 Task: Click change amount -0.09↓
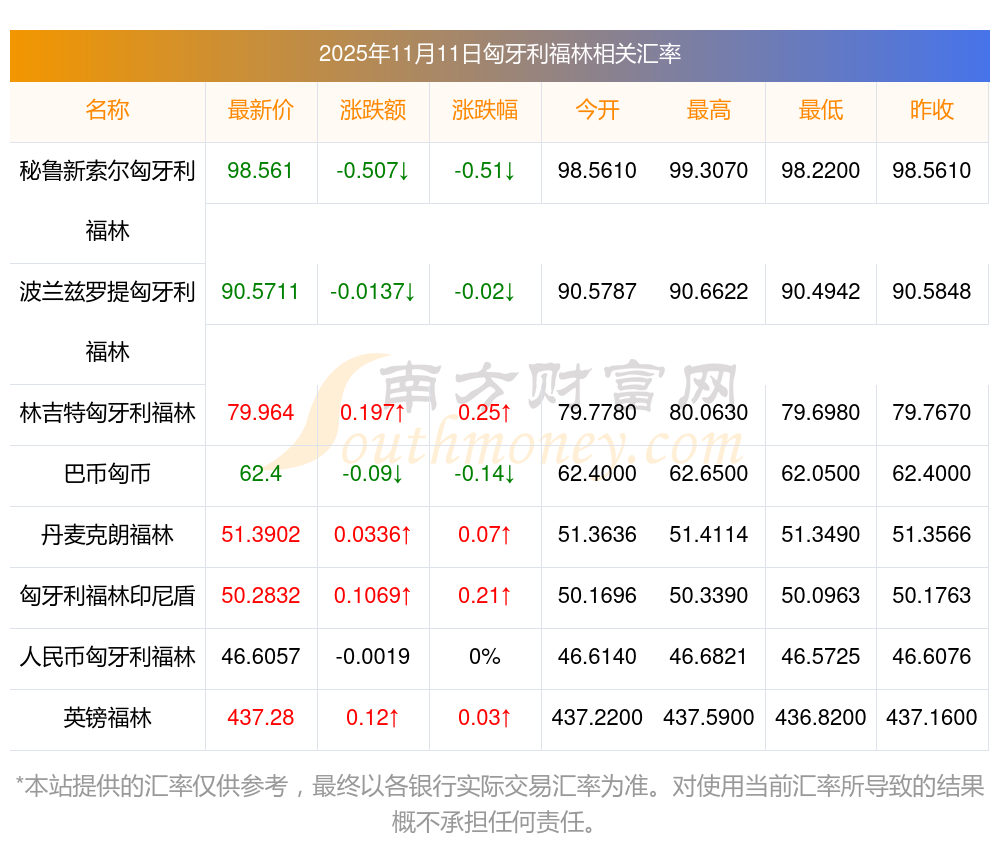pos(373,474)
